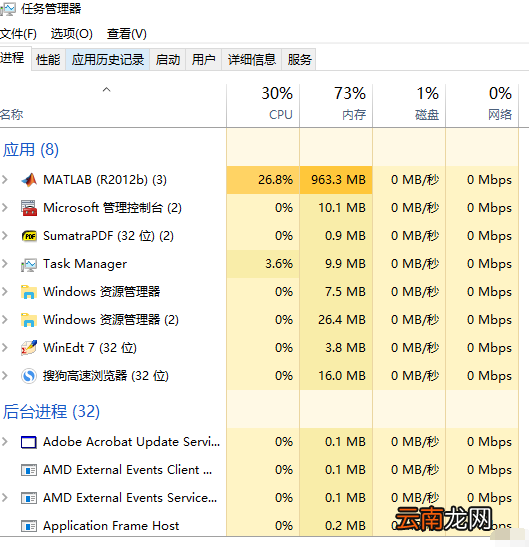529x547 pixels.
Task: Sort by the 网络 column header
Action: pyautogui.click(x=482, y=106)
